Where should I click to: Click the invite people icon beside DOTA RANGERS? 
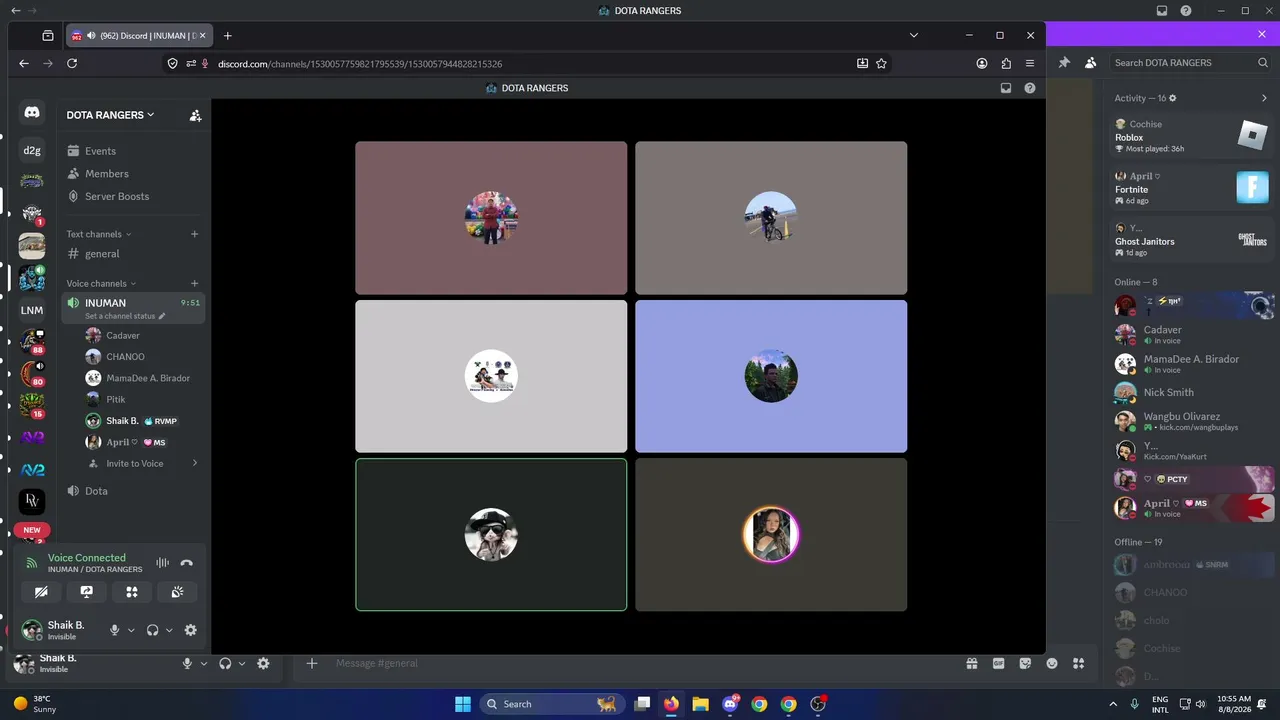pyautogui.click(x=195, y=115)
